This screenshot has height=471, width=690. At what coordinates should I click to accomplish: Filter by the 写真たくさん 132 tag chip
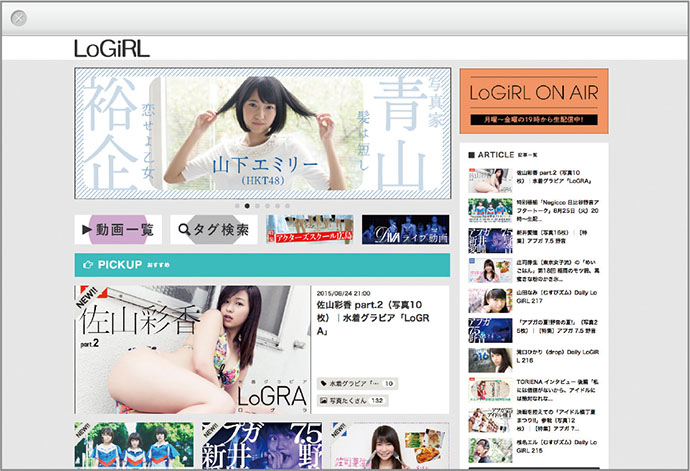tap(352, 401)
